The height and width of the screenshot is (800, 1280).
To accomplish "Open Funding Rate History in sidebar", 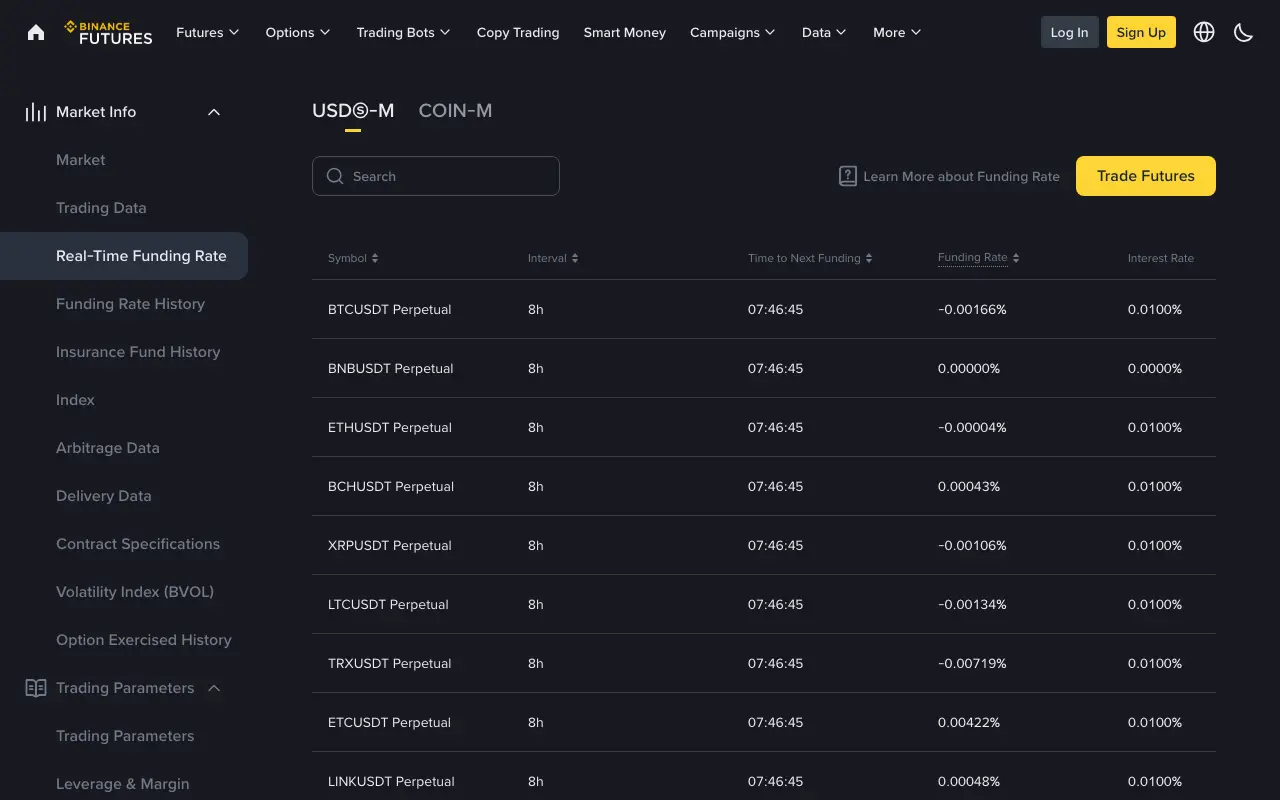I will click(130, 304).
